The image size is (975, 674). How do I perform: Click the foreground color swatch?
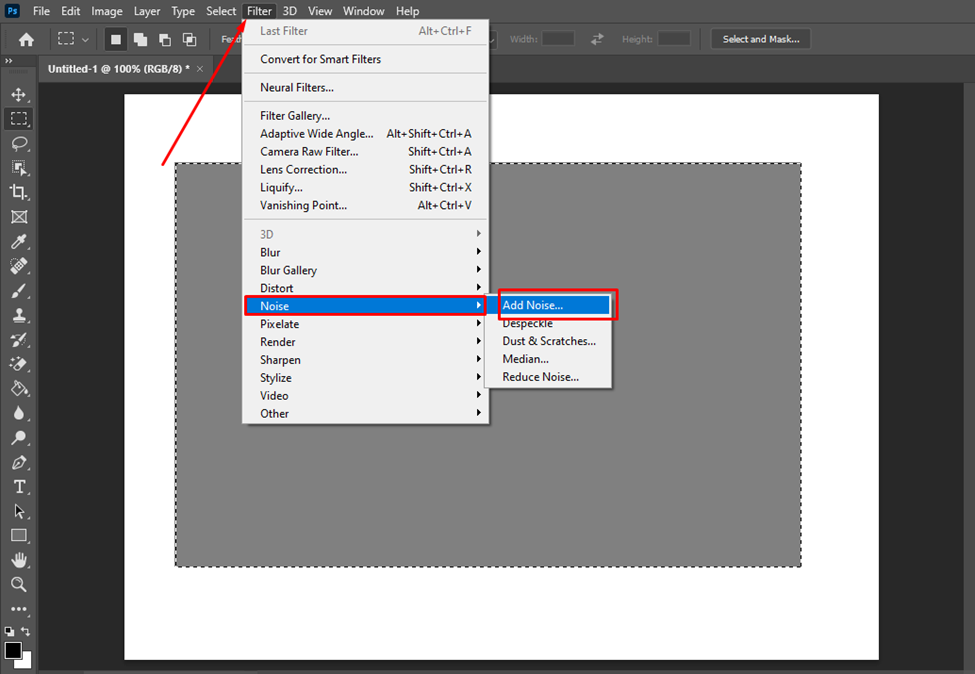click(12, 650)
